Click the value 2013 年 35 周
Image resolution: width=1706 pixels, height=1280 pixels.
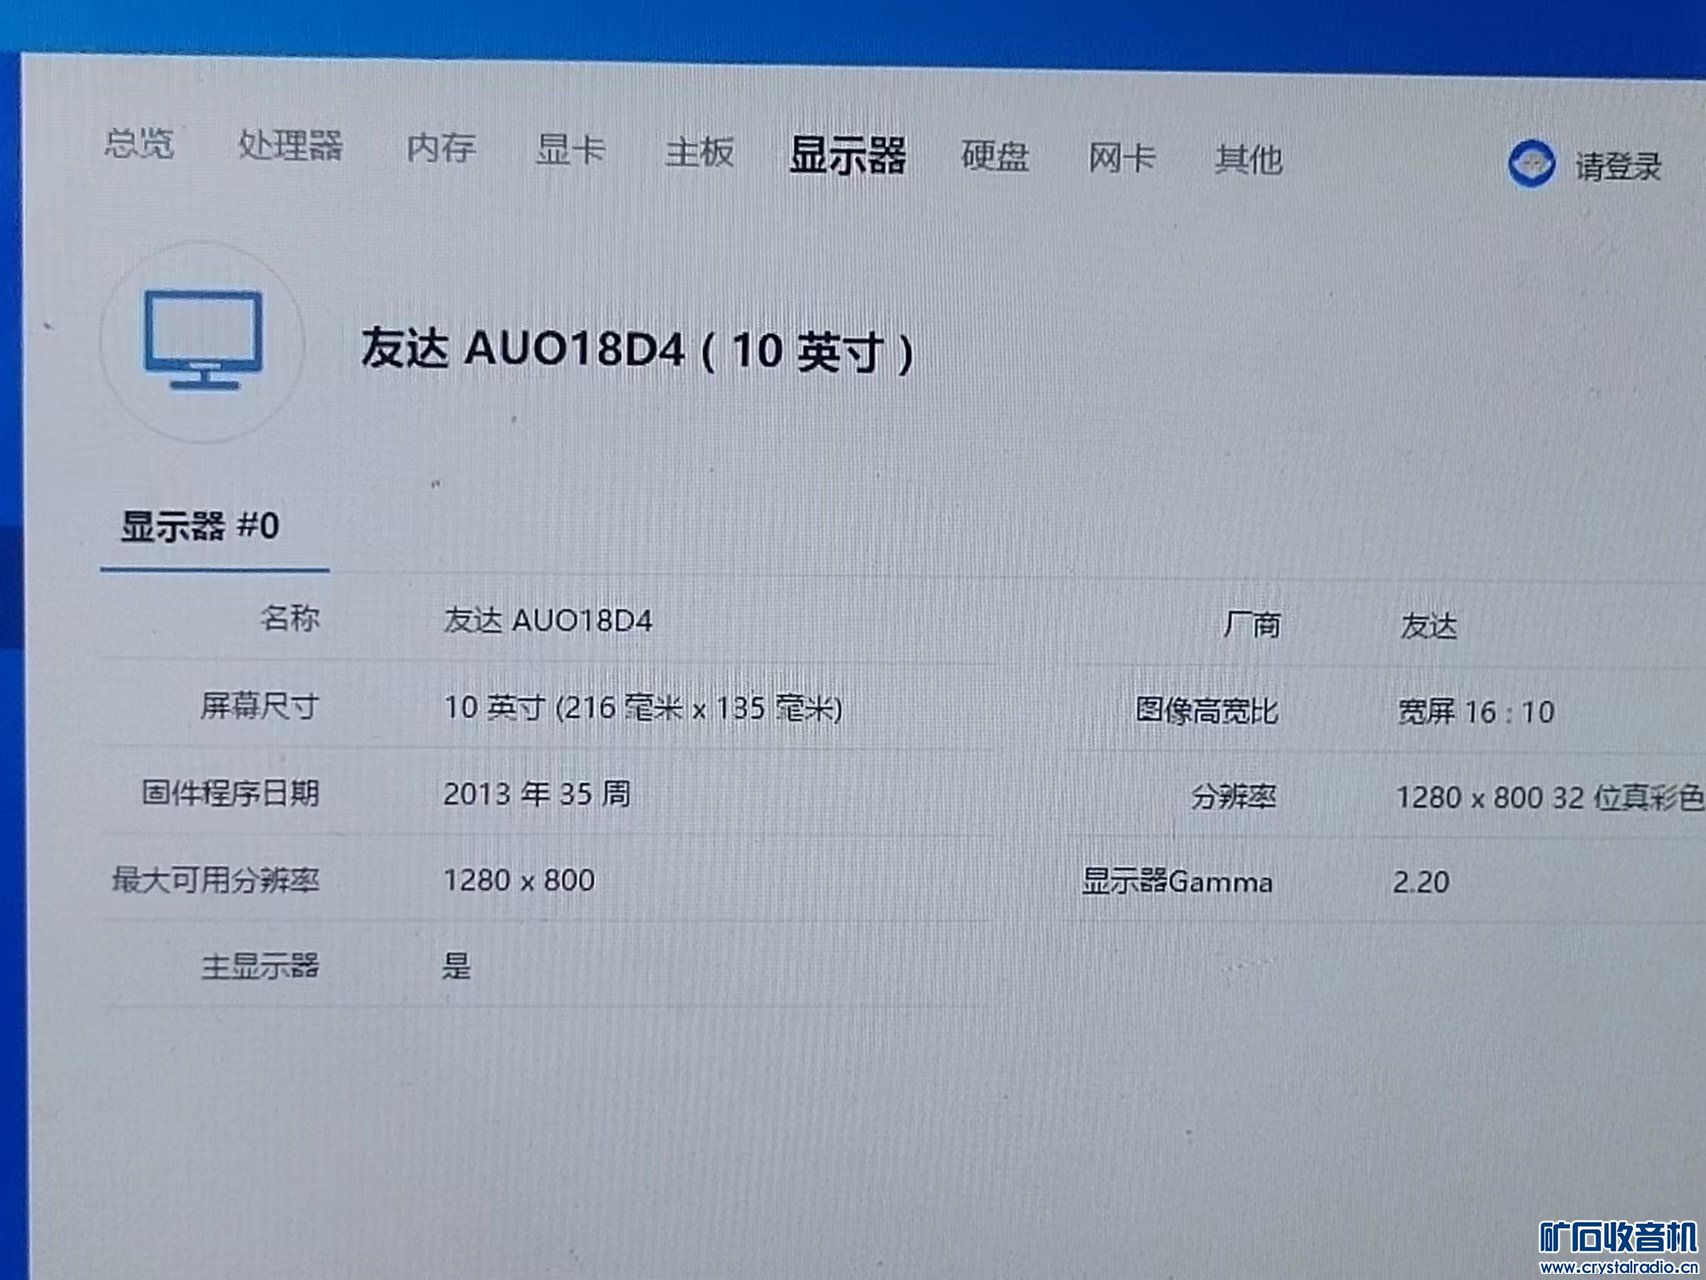537,794
